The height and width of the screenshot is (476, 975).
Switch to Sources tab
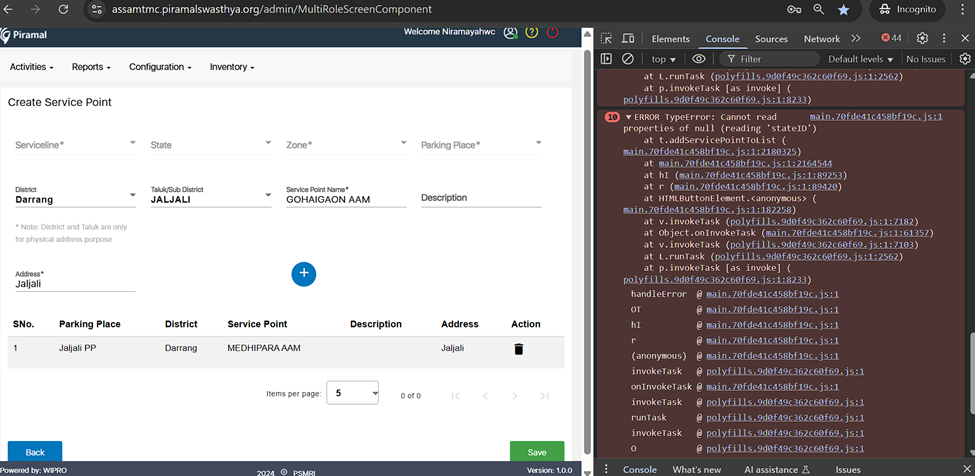[772, 39]
